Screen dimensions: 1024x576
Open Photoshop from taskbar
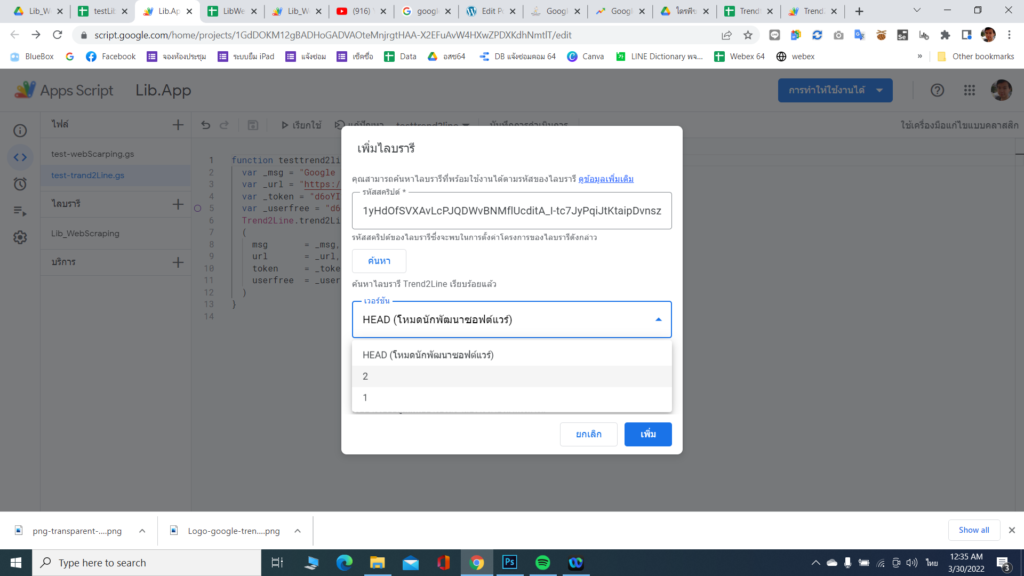[x=509, y=562]
